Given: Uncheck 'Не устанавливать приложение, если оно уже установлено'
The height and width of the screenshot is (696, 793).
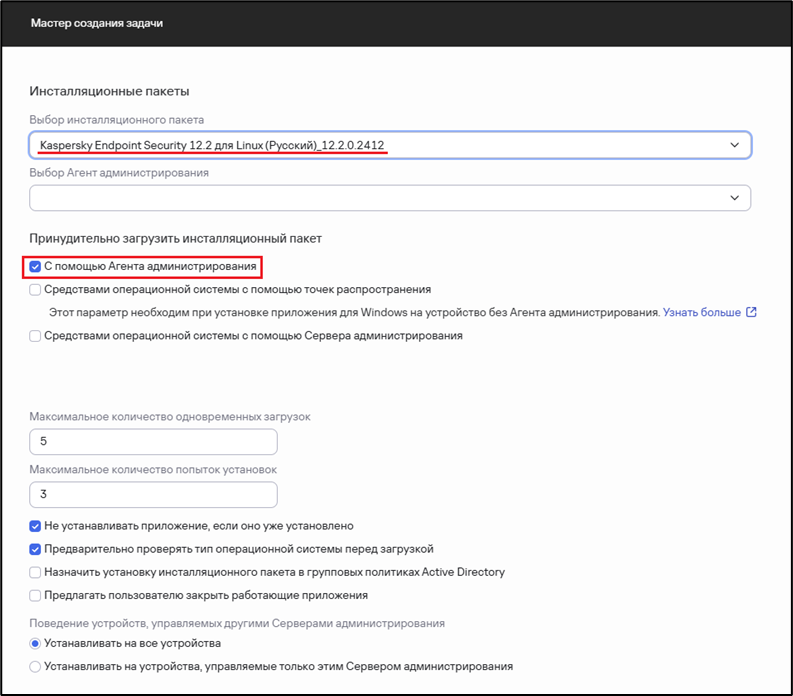Looking at the screenshot, I should [x=35, y=527].
